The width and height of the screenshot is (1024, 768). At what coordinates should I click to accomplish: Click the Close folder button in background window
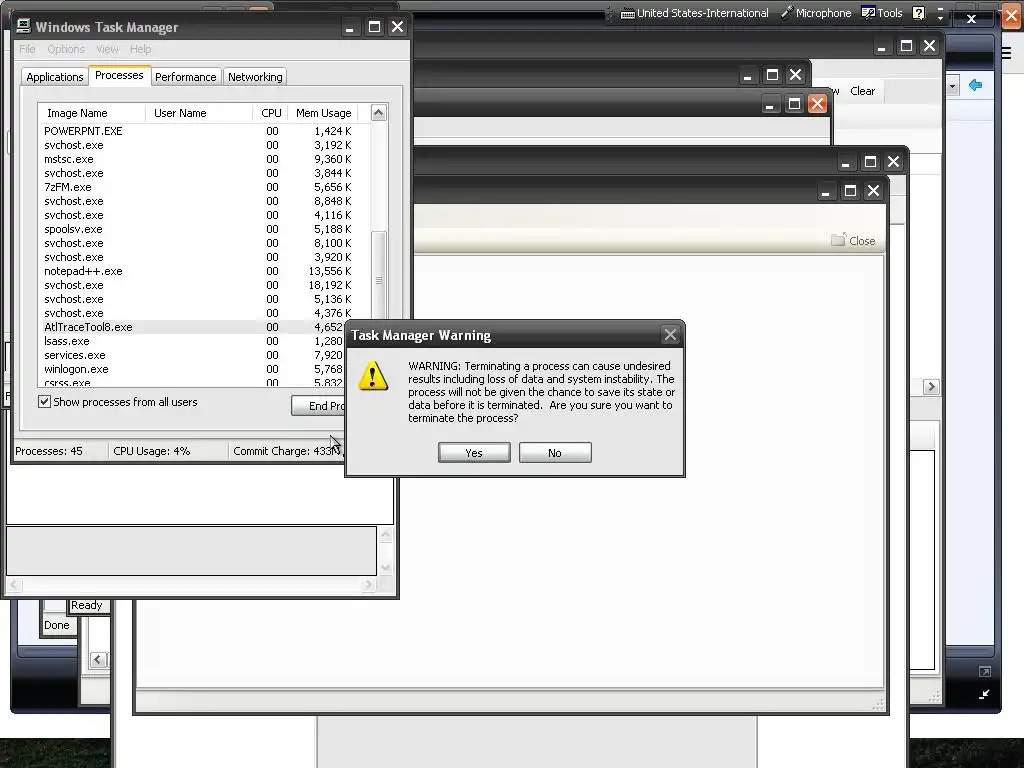853,240
